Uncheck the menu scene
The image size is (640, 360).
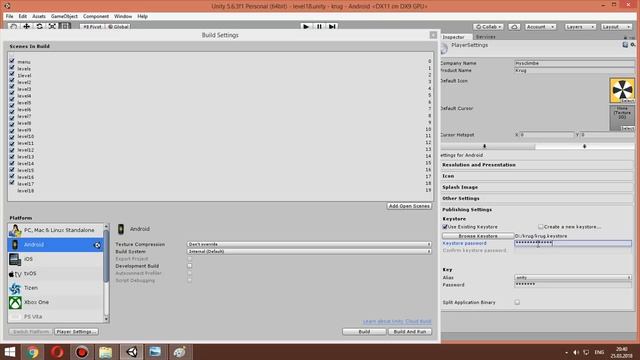click(x=12, y=62)
